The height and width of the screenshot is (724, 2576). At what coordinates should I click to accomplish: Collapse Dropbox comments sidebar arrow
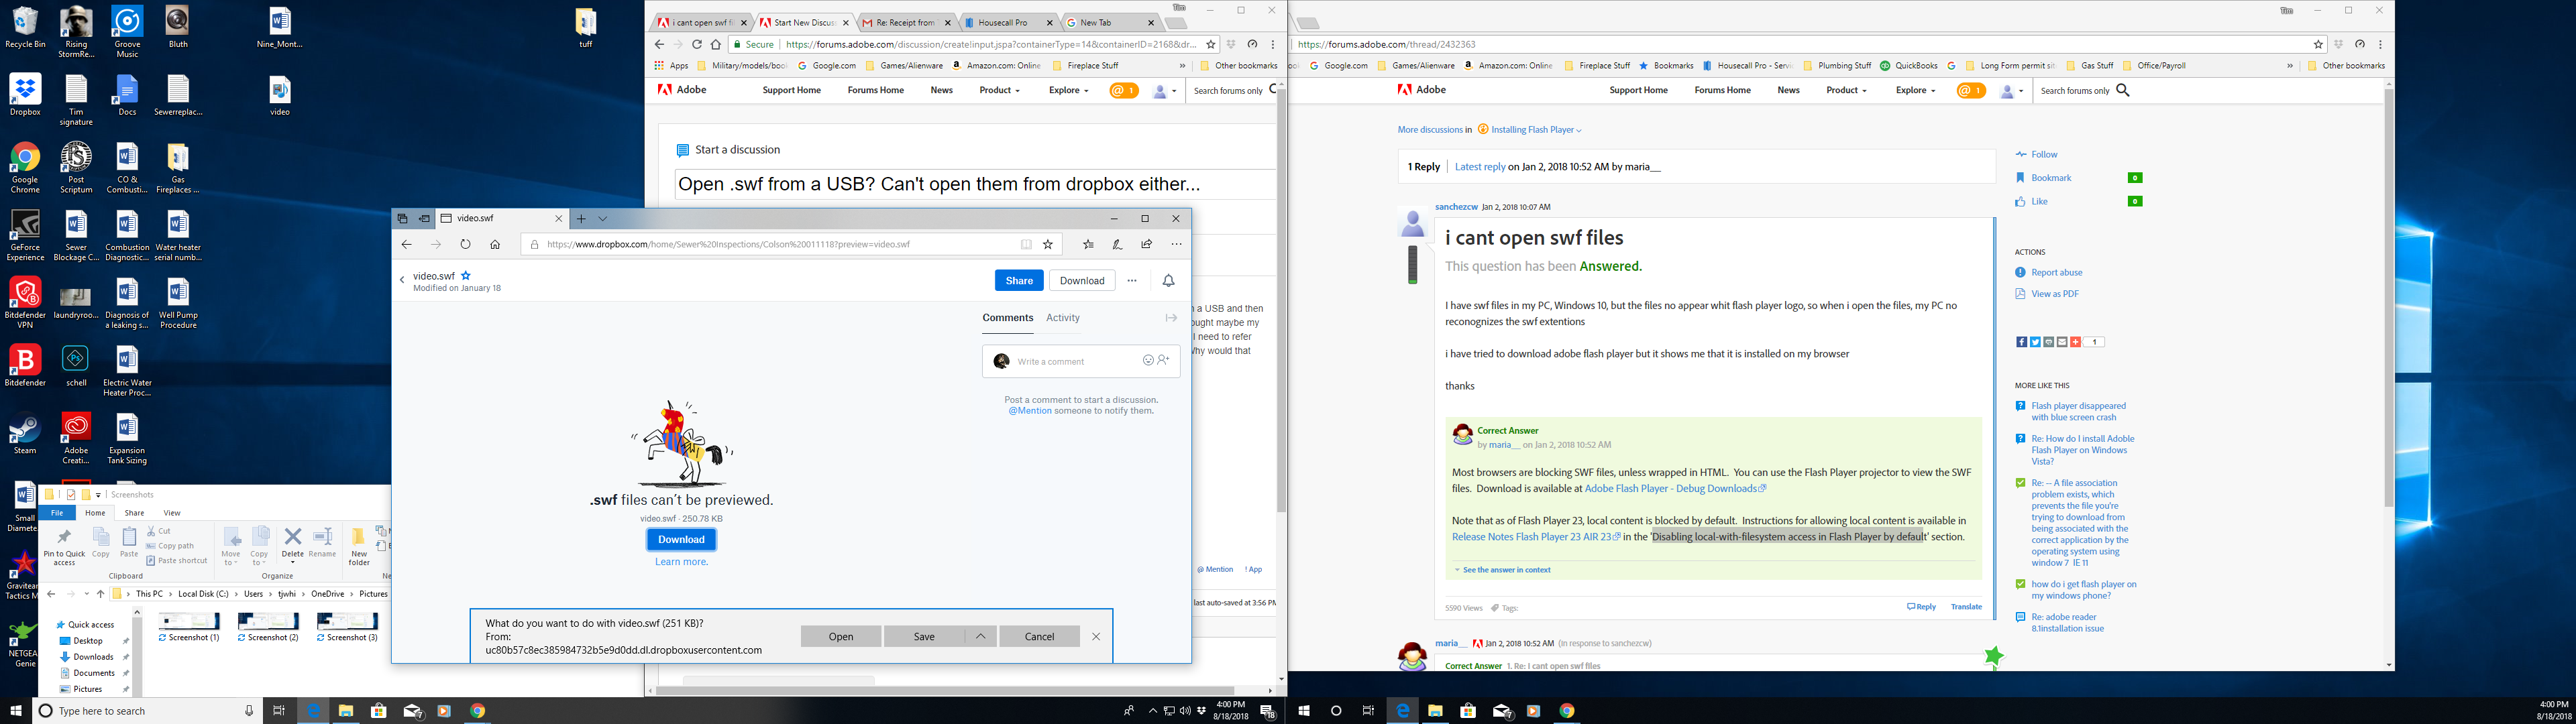click(x=1171, y=318)
